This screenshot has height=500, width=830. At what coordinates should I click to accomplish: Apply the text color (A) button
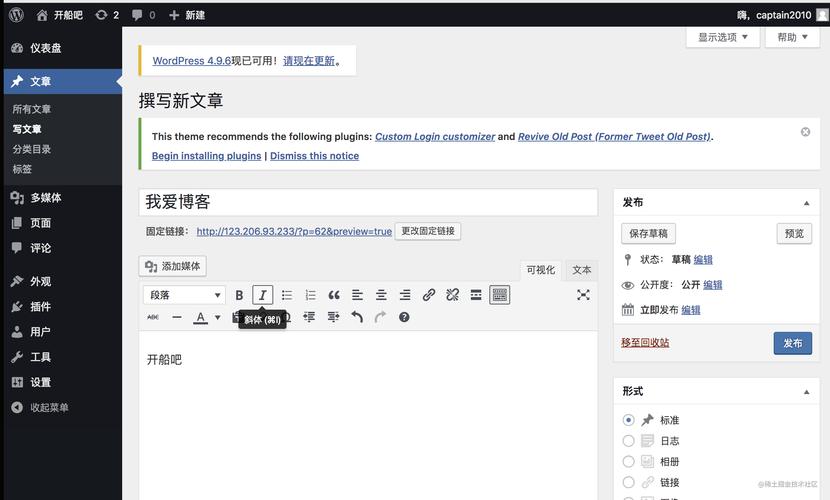point(200,317)
